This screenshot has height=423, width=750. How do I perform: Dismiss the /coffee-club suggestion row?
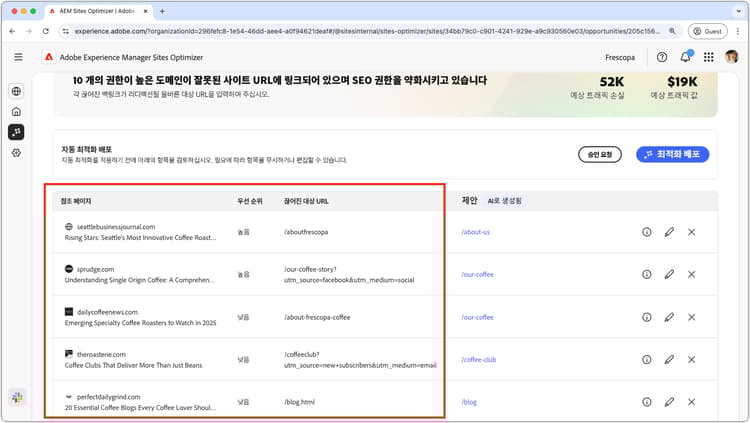(x=692, y=359)
